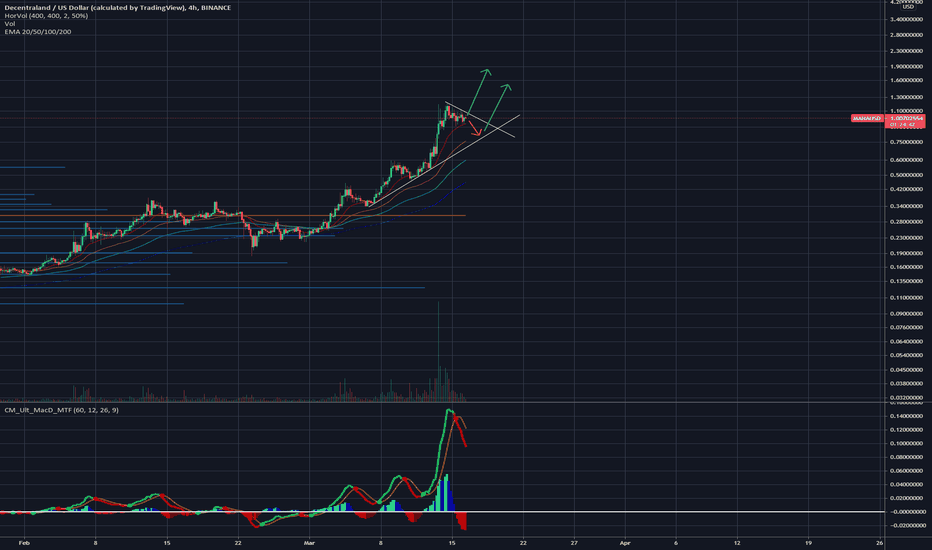Click the 0.28000000 price scale label

tap(906, 222)
